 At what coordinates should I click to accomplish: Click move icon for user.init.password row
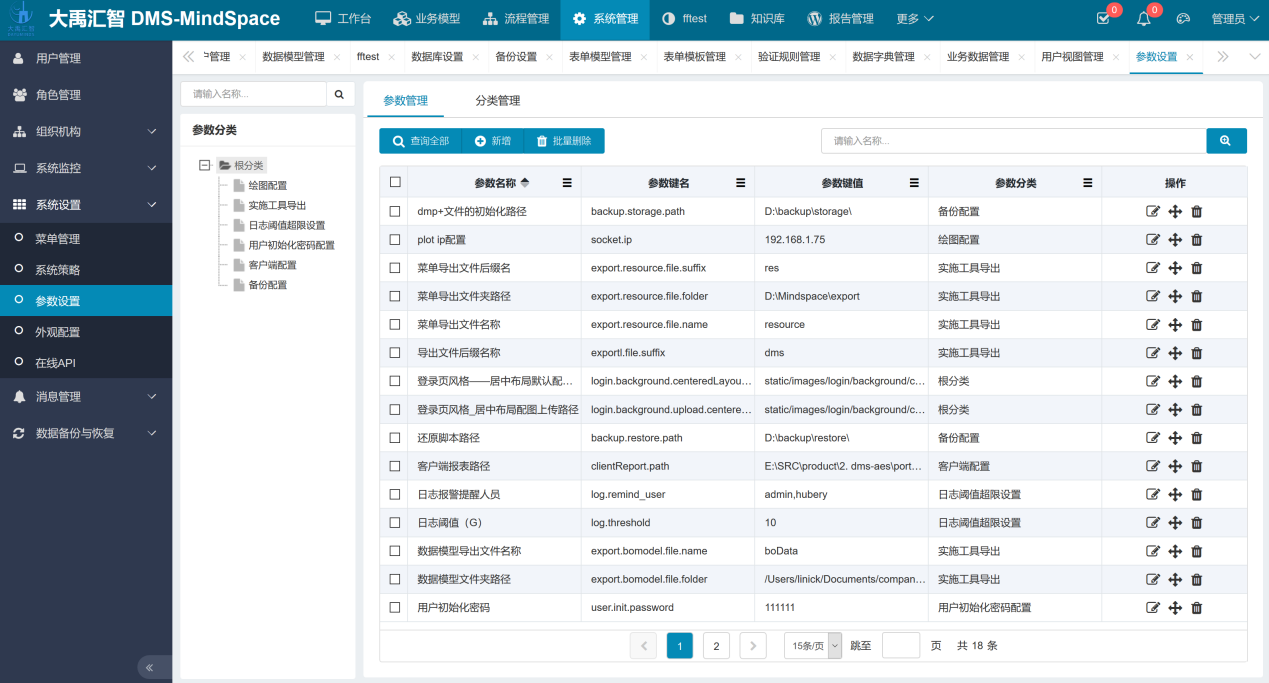tap(1175, 608)
